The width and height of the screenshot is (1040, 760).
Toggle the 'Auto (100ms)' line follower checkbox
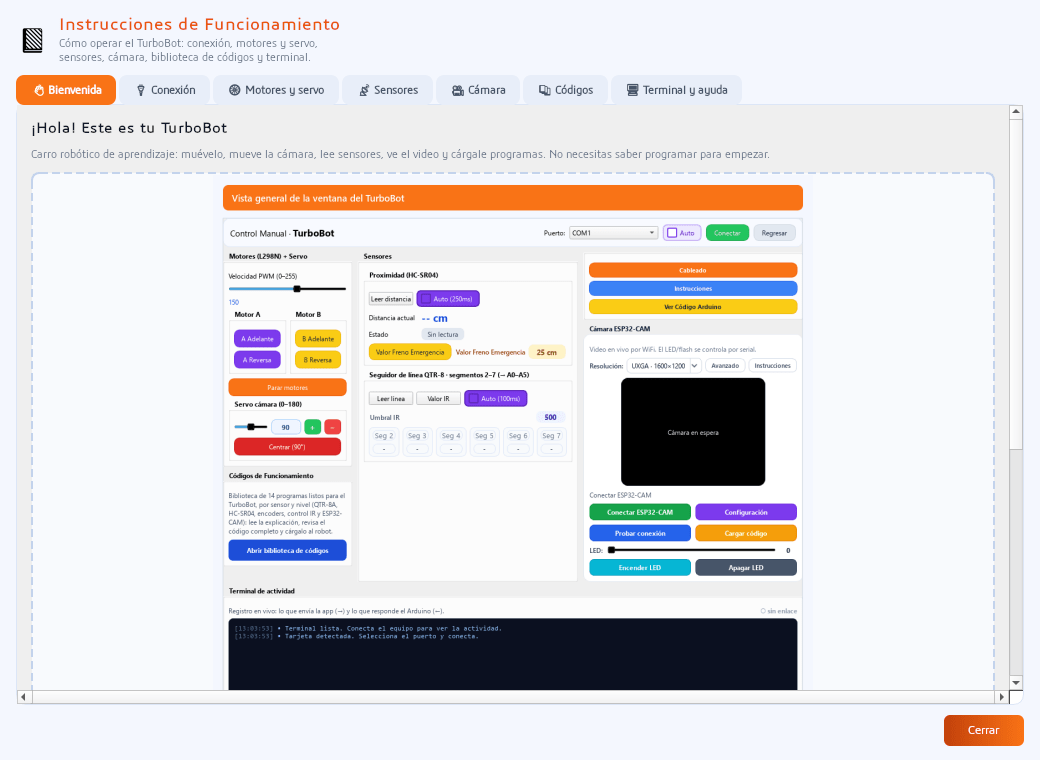click(x=495, y=399)
